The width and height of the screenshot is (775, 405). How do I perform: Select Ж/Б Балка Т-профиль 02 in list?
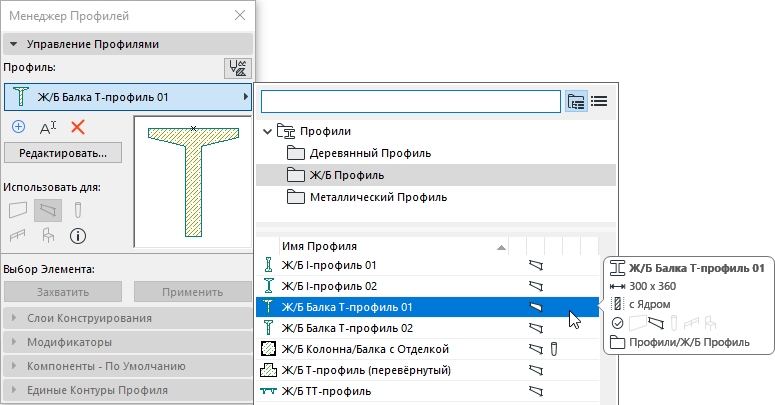(x=428, y=328)
